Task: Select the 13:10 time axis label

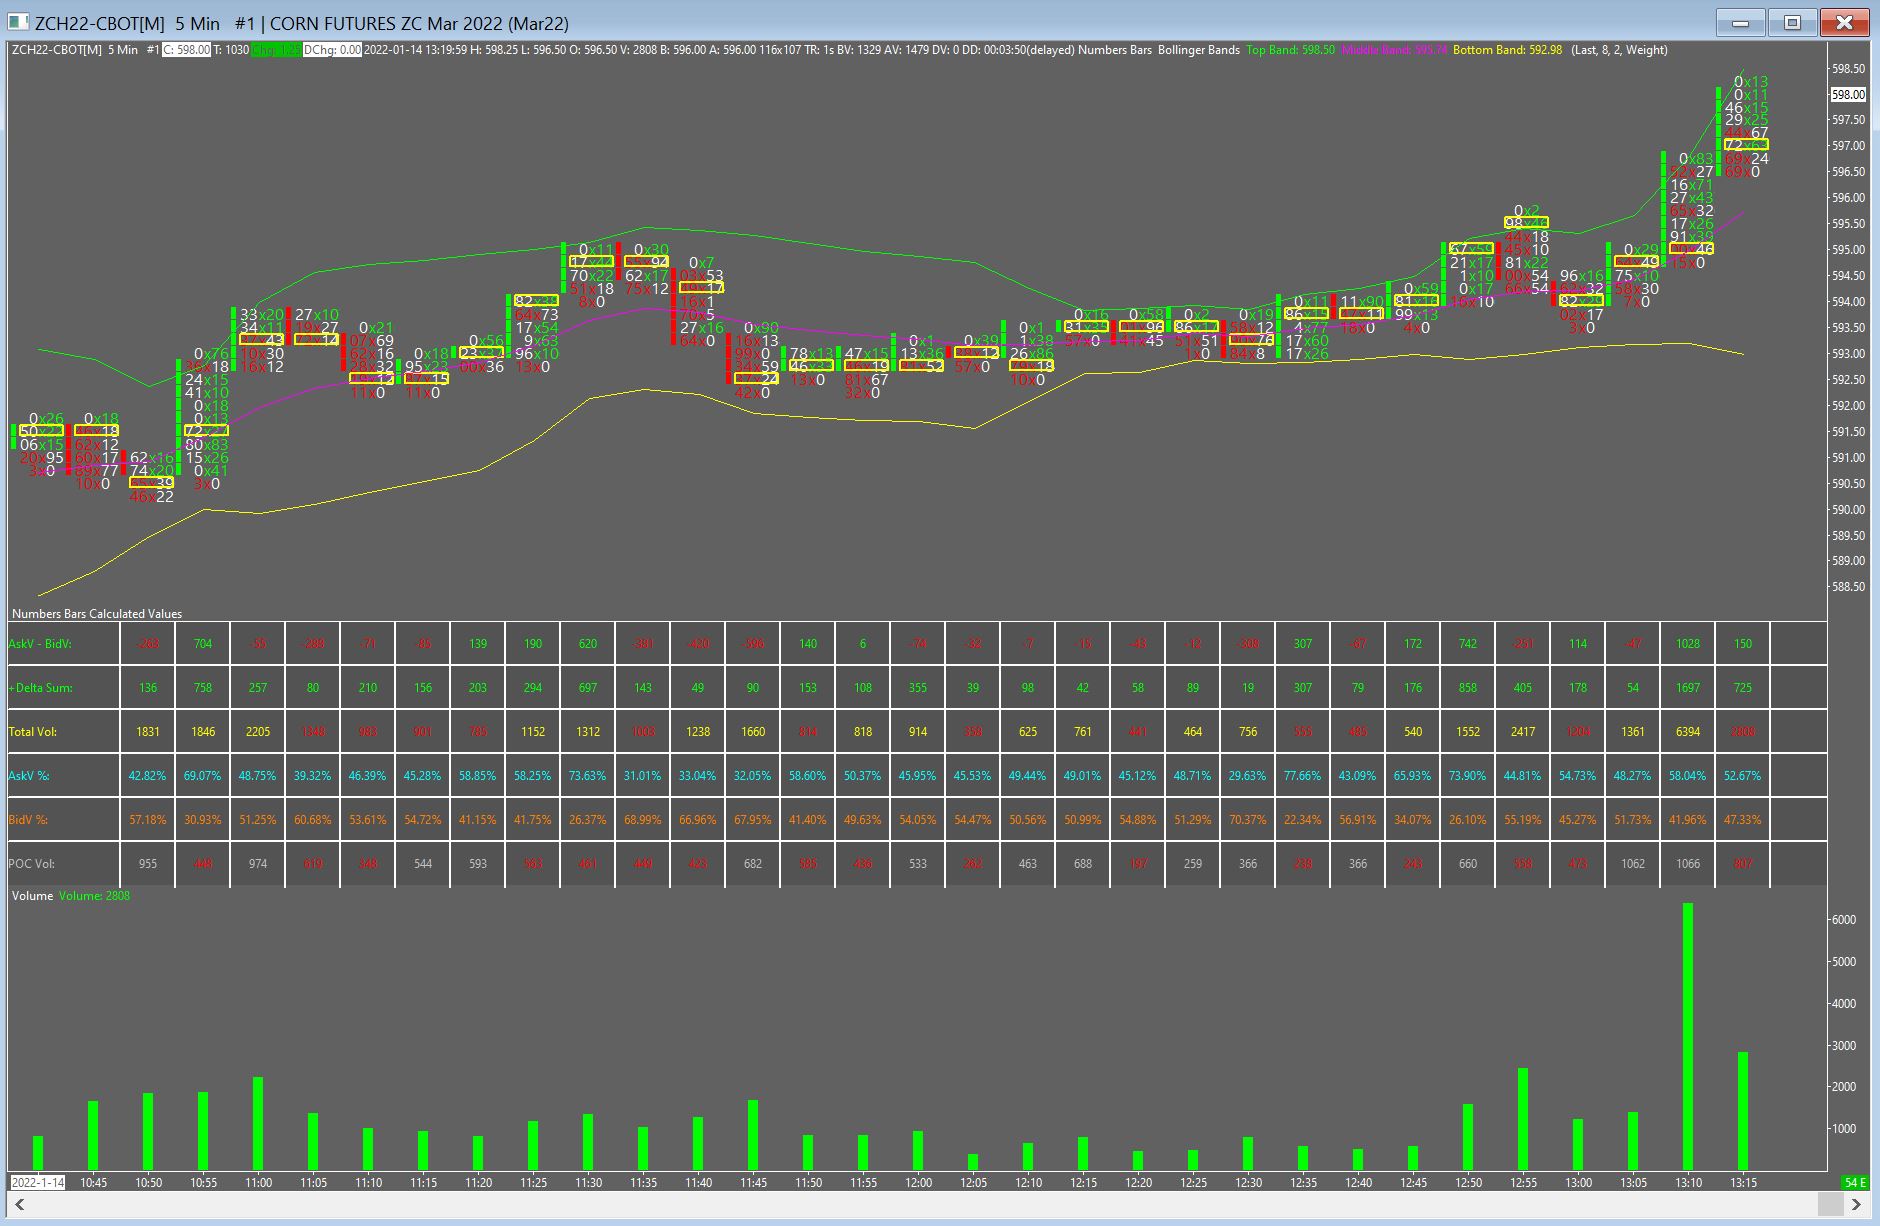Action: [x=1688, y=1182]
